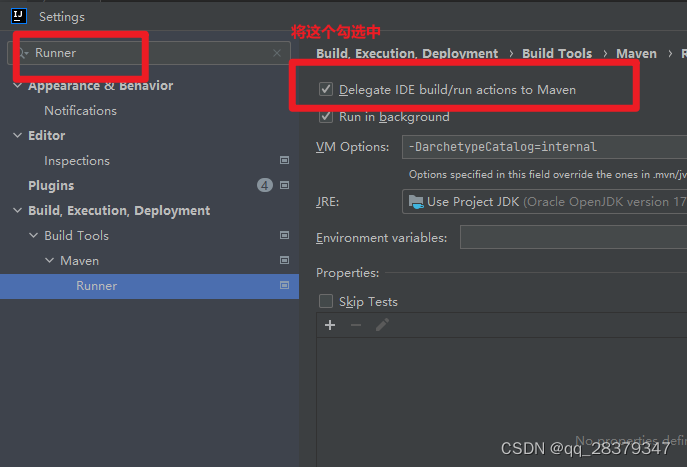
Task: Select Inspections in settings tree
Action: [77, 161]
